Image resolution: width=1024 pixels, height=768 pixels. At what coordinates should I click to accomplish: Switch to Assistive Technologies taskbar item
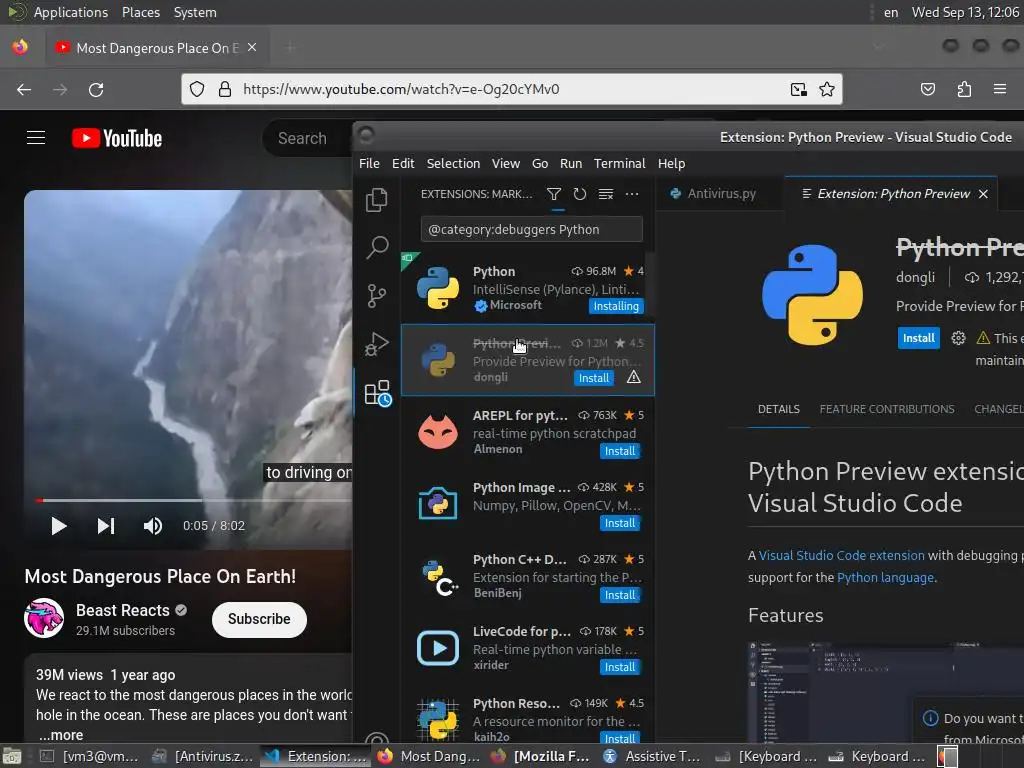click(x=653, y=756)
